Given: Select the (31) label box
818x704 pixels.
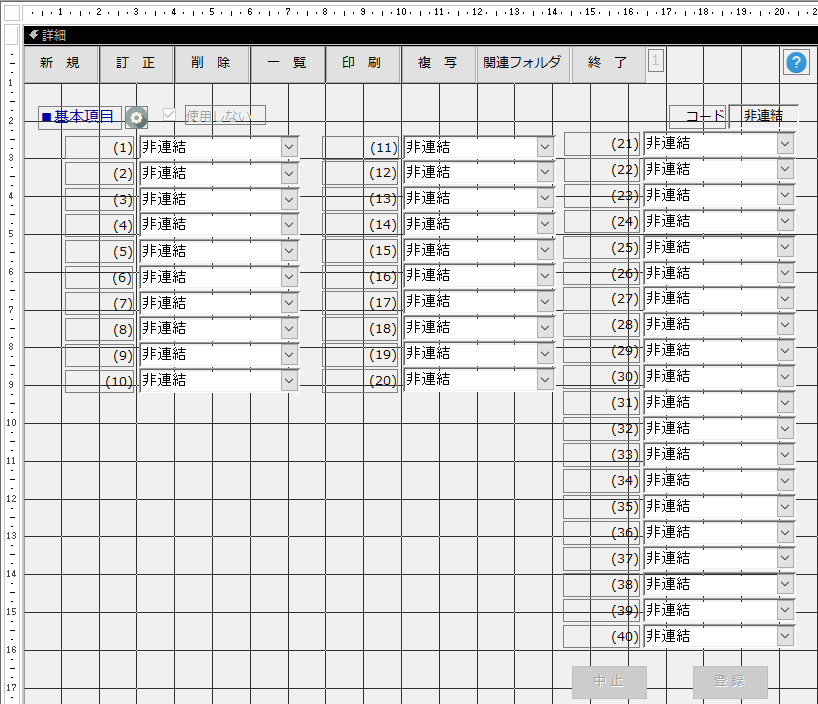Looking at the screenshot, I should [x=602, y=403].
